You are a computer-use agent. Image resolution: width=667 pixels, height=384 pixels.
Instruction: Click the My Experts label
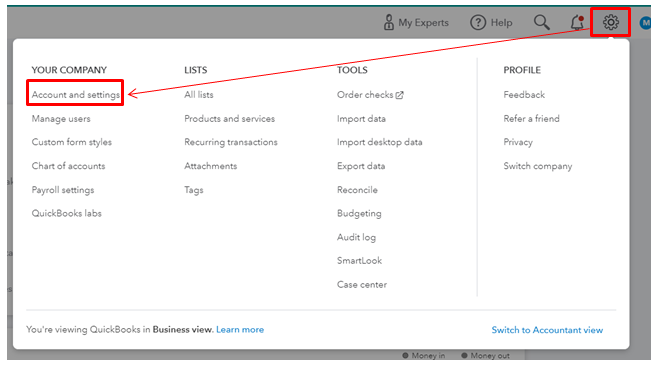423,23
